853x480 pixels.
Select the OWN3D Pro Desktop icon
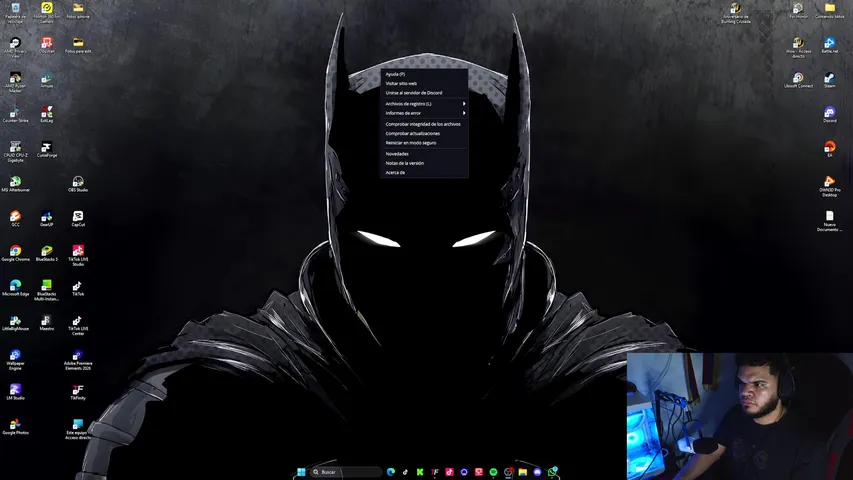tap(830, 186)
